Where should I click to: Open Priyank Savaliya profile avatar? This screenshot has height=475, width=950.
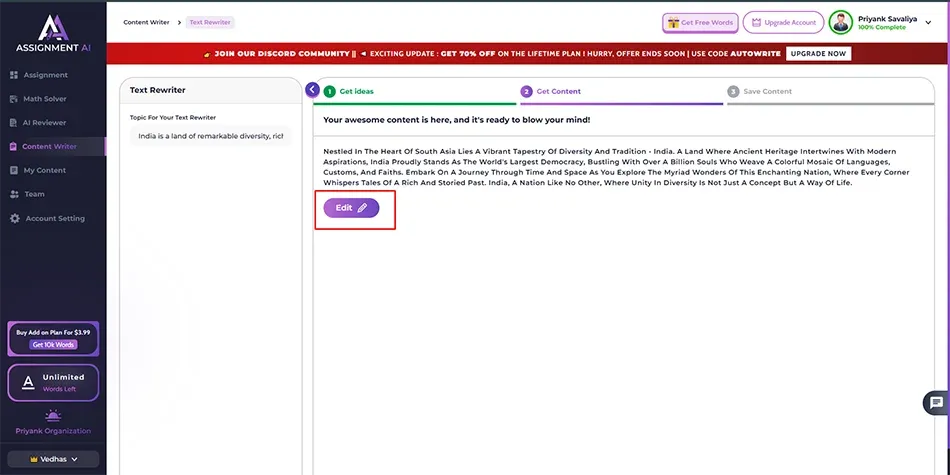[841, 22]
